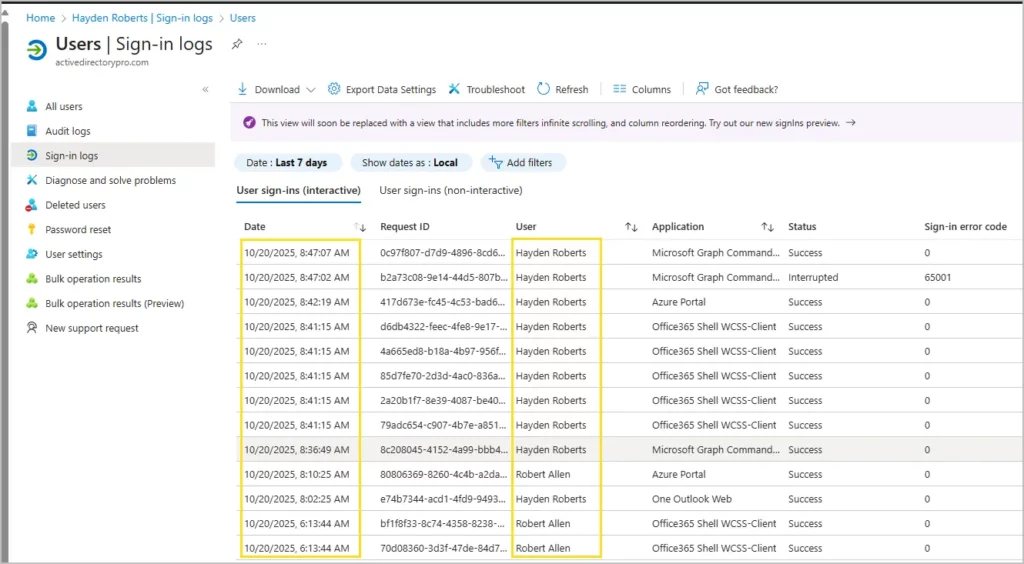Click activedirectorypro.com tenant name
The image size is (1024, 564).
(102, 63)
